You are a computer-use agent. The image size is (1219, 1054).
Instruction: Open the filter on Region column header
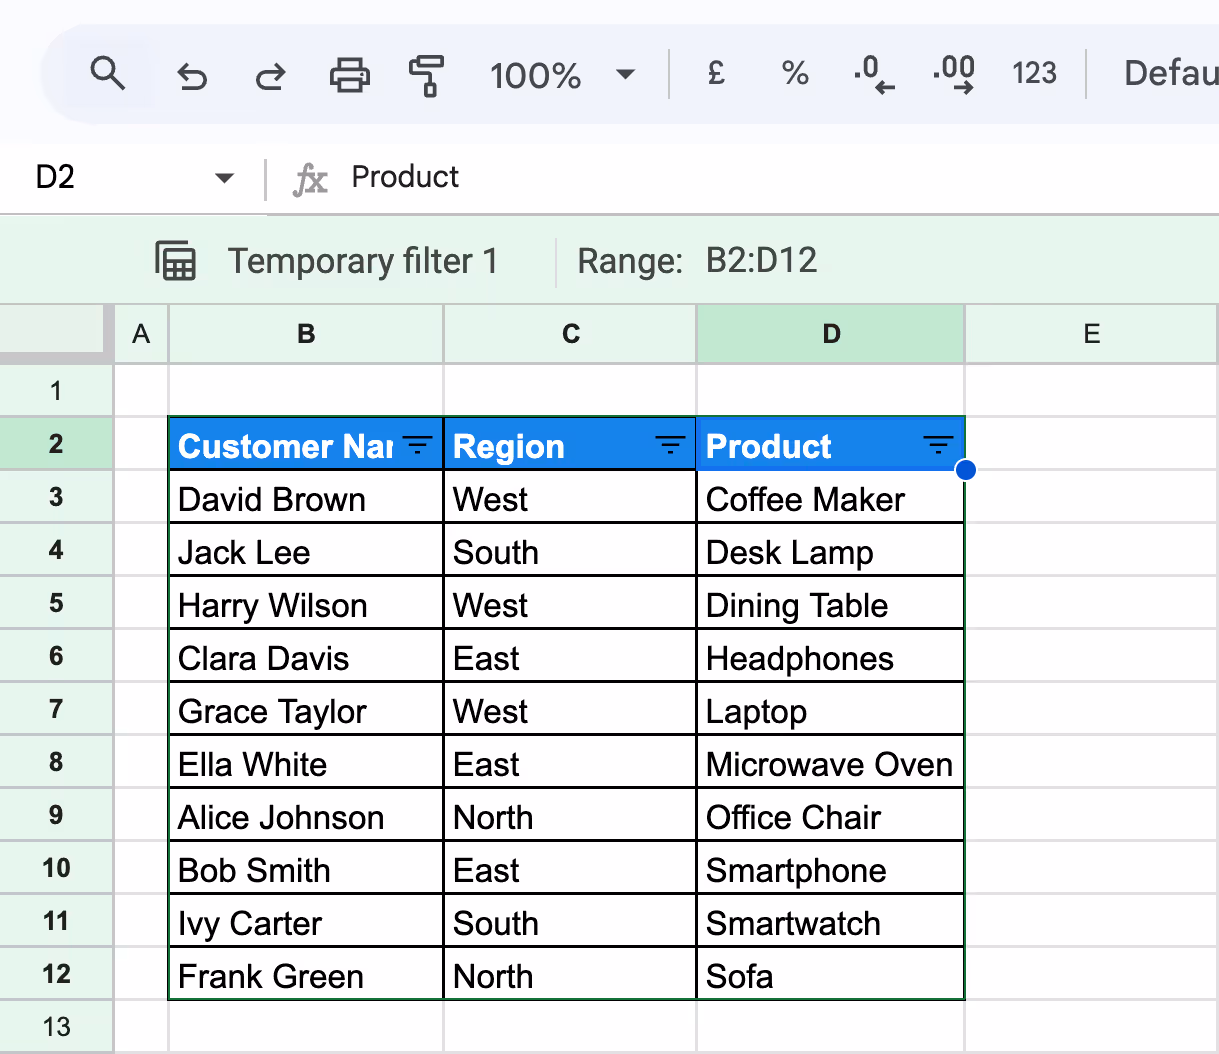click(x=668, y=444)
